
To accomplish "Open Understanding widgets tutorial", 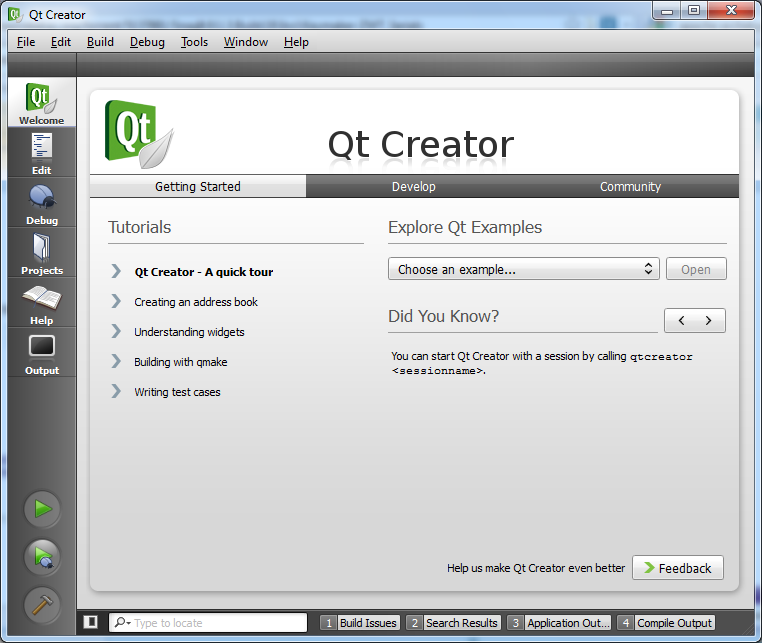I will [x=189, y=332].
